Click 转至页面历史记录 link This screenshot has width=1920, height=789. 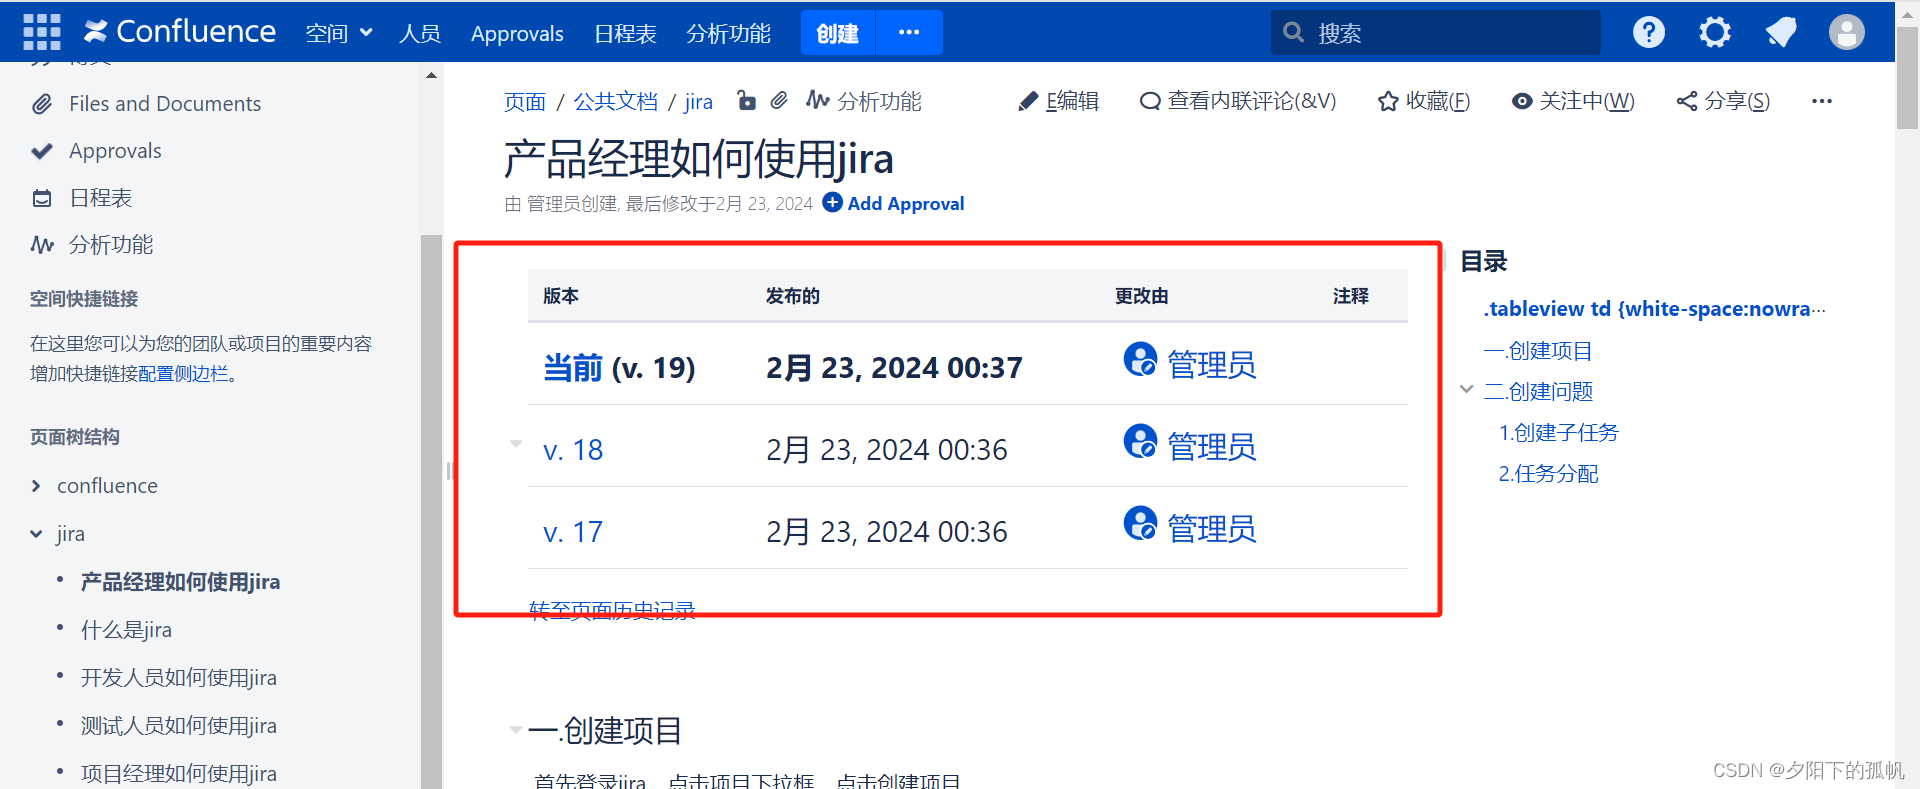(x=612, y=610)
